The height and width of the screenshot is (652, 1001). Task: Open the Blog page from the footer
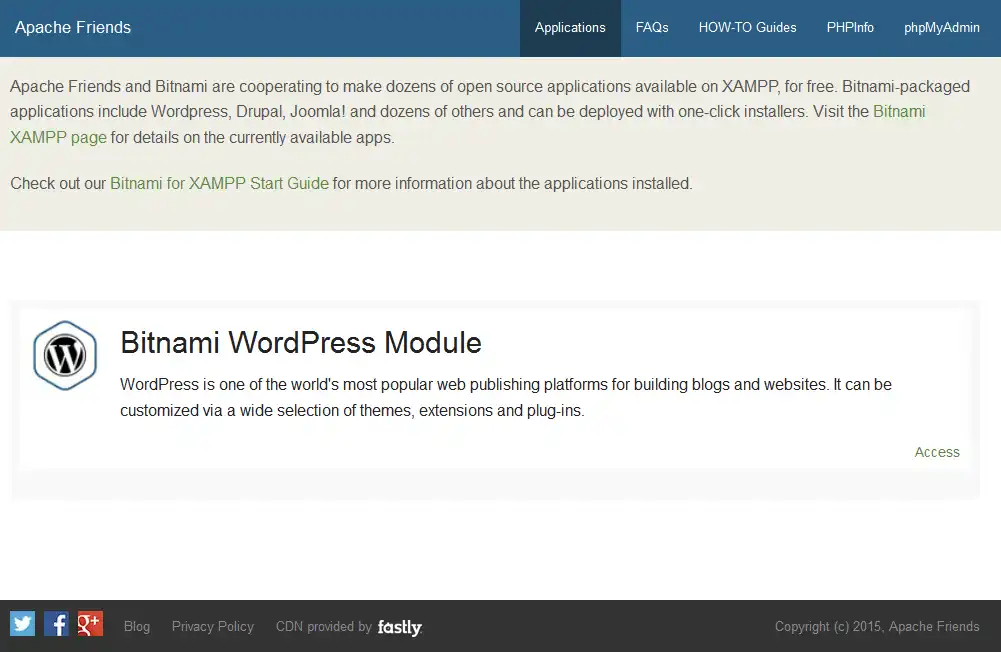click(136, 626)
